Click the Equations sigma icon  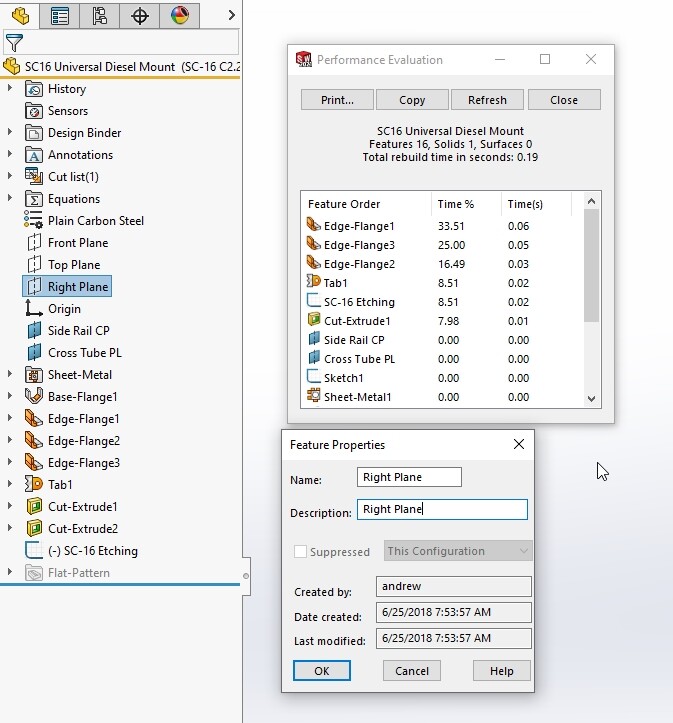tap(34, 199)
